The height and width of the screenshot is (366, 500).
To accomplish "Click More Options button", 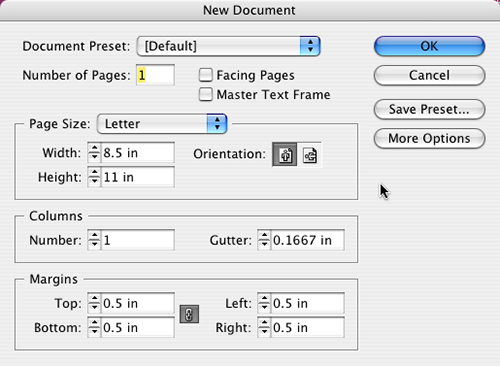I will point(429,138).
